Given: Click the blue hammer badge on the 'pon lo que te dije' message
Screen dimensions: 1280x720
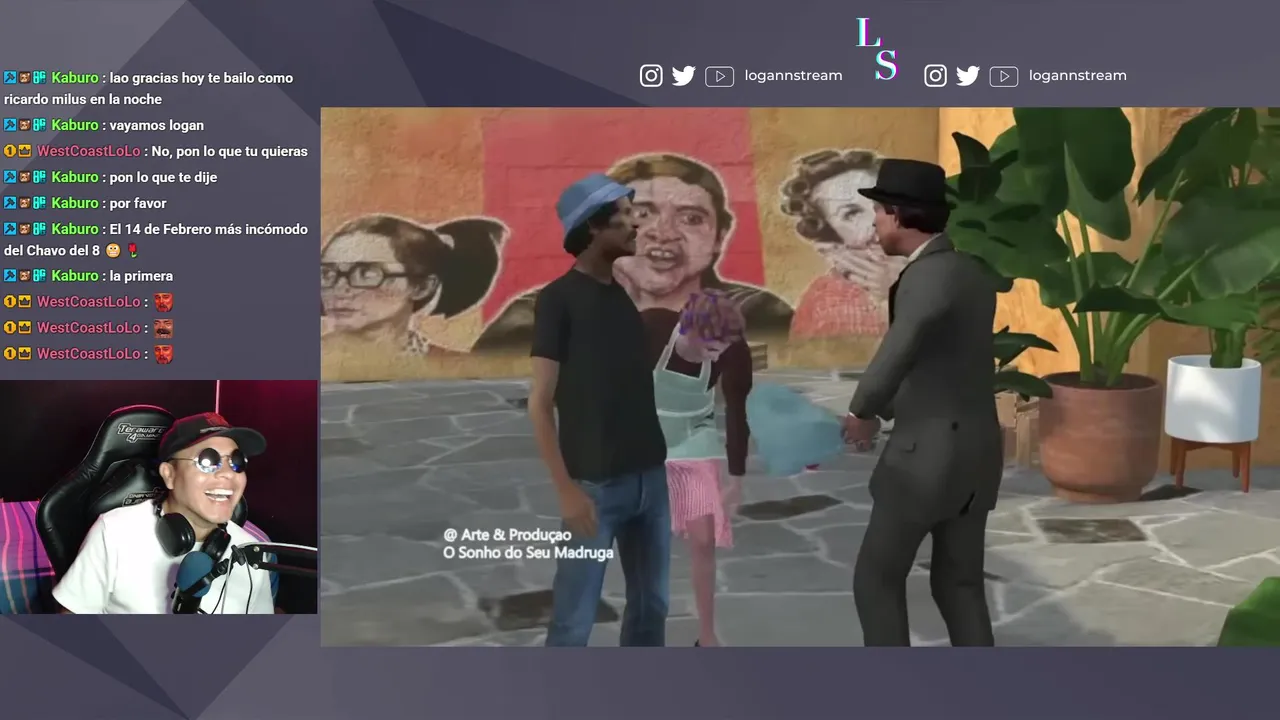Looking at the screenshot, I should (10, 177).
